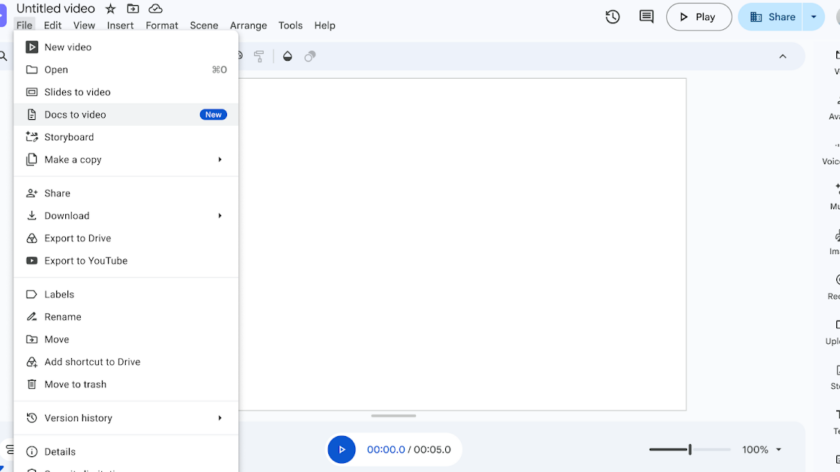Open the Tools menu

[x=290, y=25]
